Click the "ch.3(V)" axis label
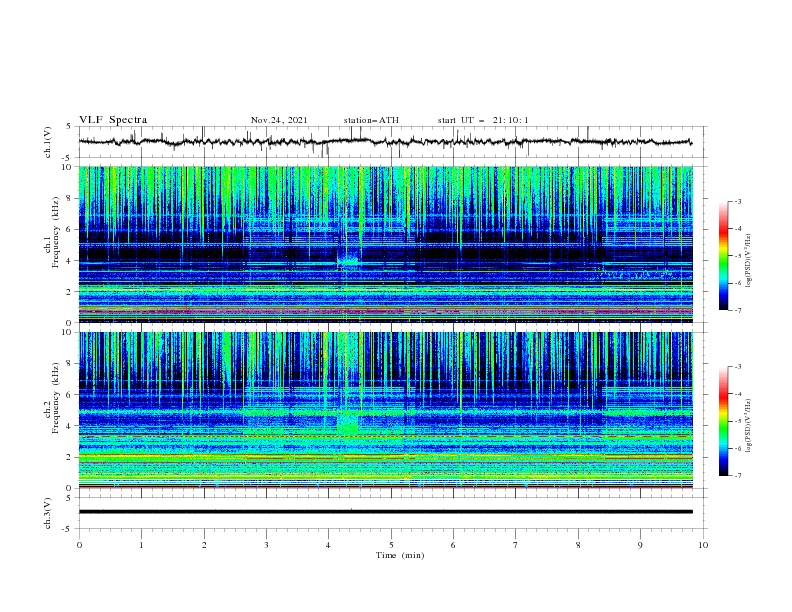 tap(48, 514)
